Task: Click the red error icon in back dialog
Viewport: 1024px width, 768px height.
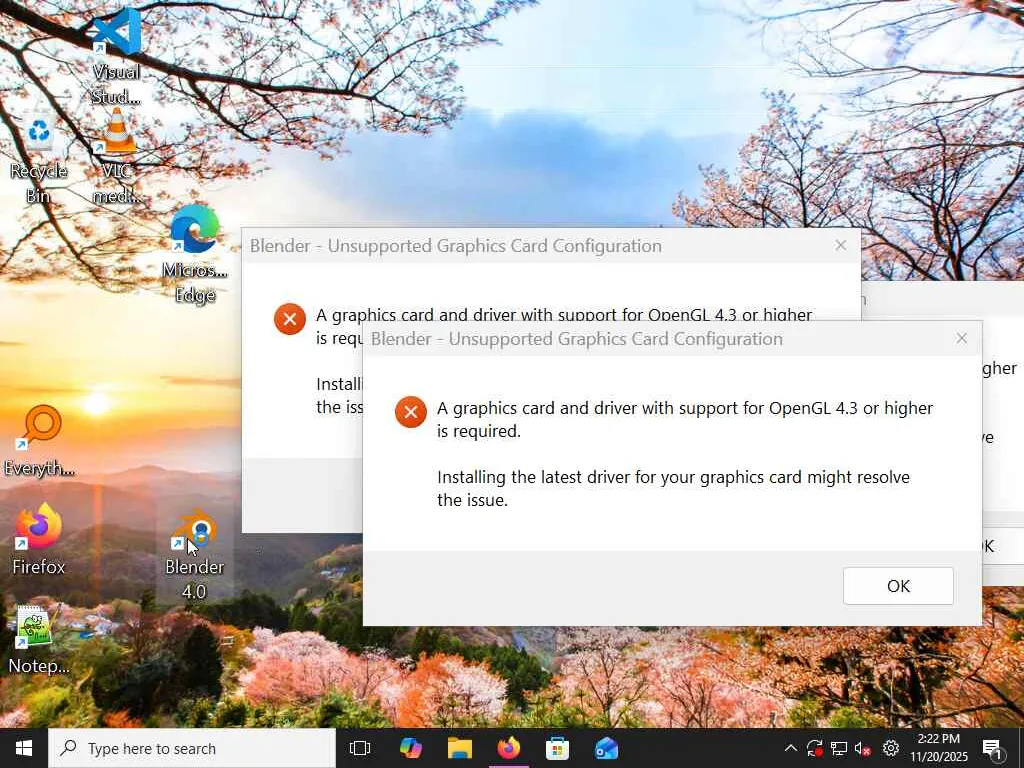Action: [290, 319]
